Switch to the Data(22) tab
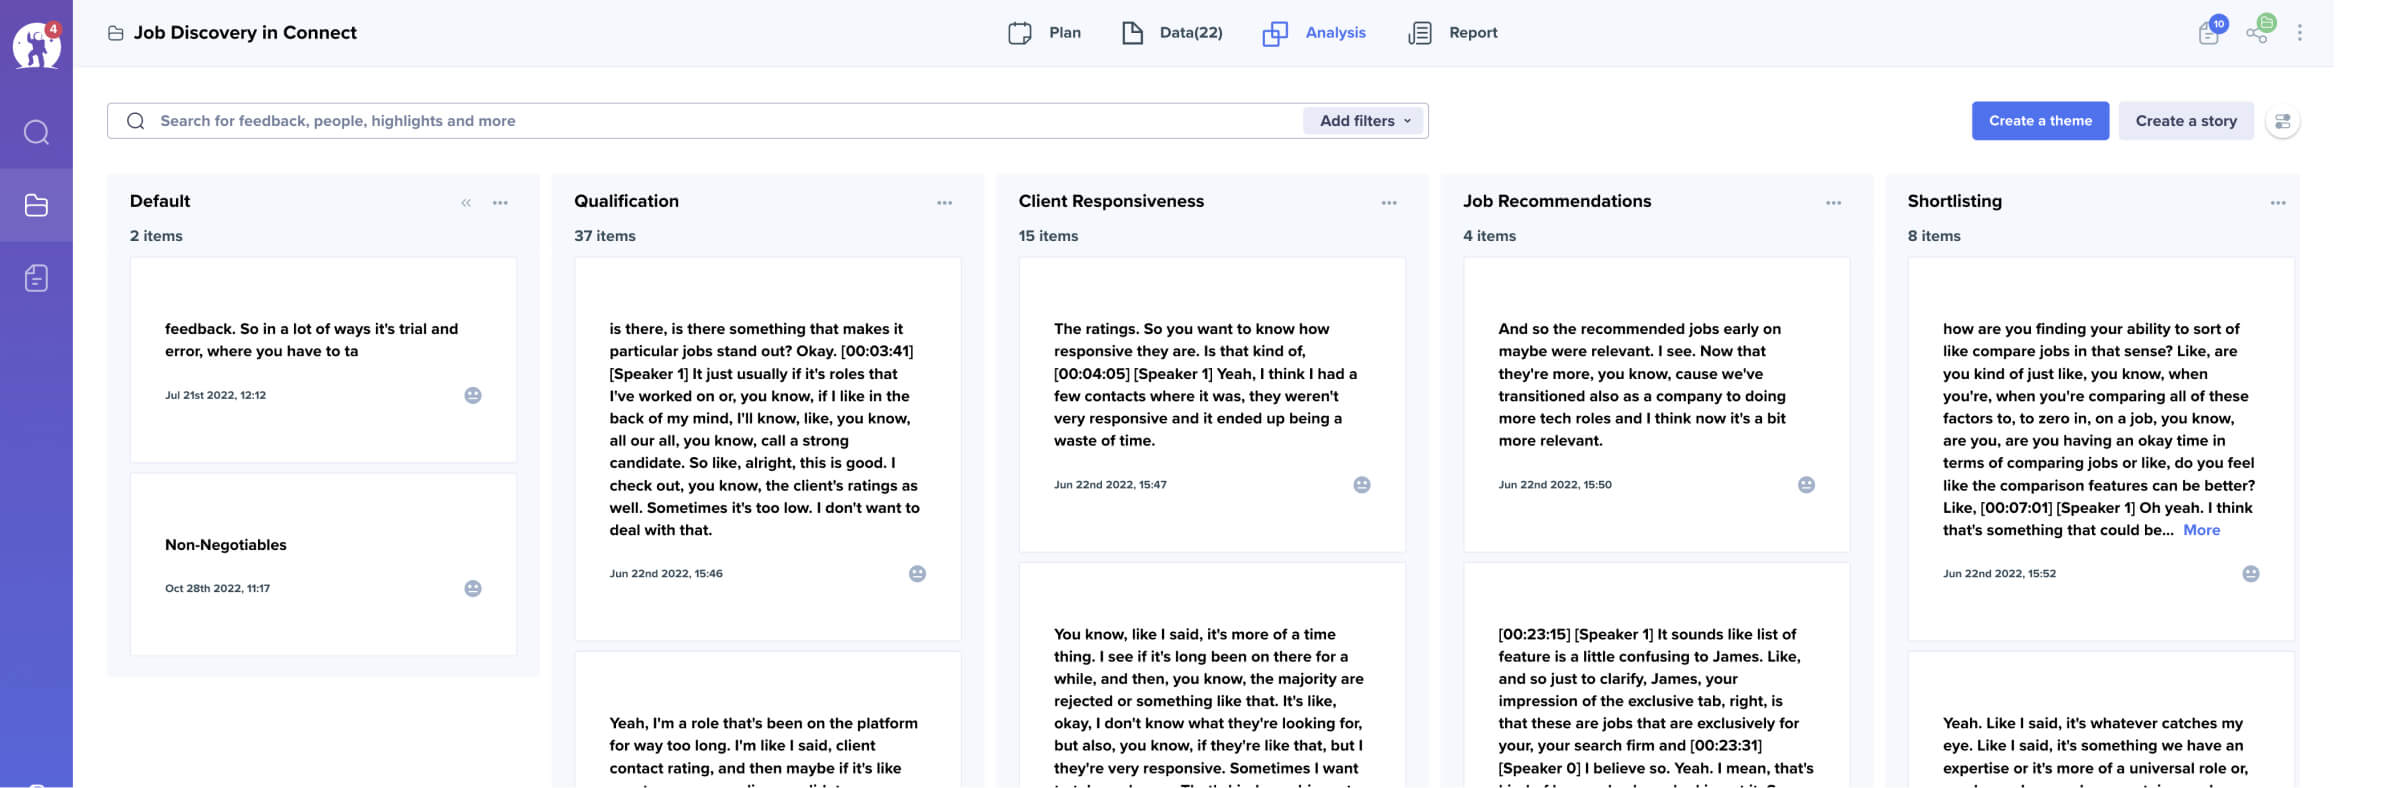This screenshot has height=788, width=2384. [1172, 33]
